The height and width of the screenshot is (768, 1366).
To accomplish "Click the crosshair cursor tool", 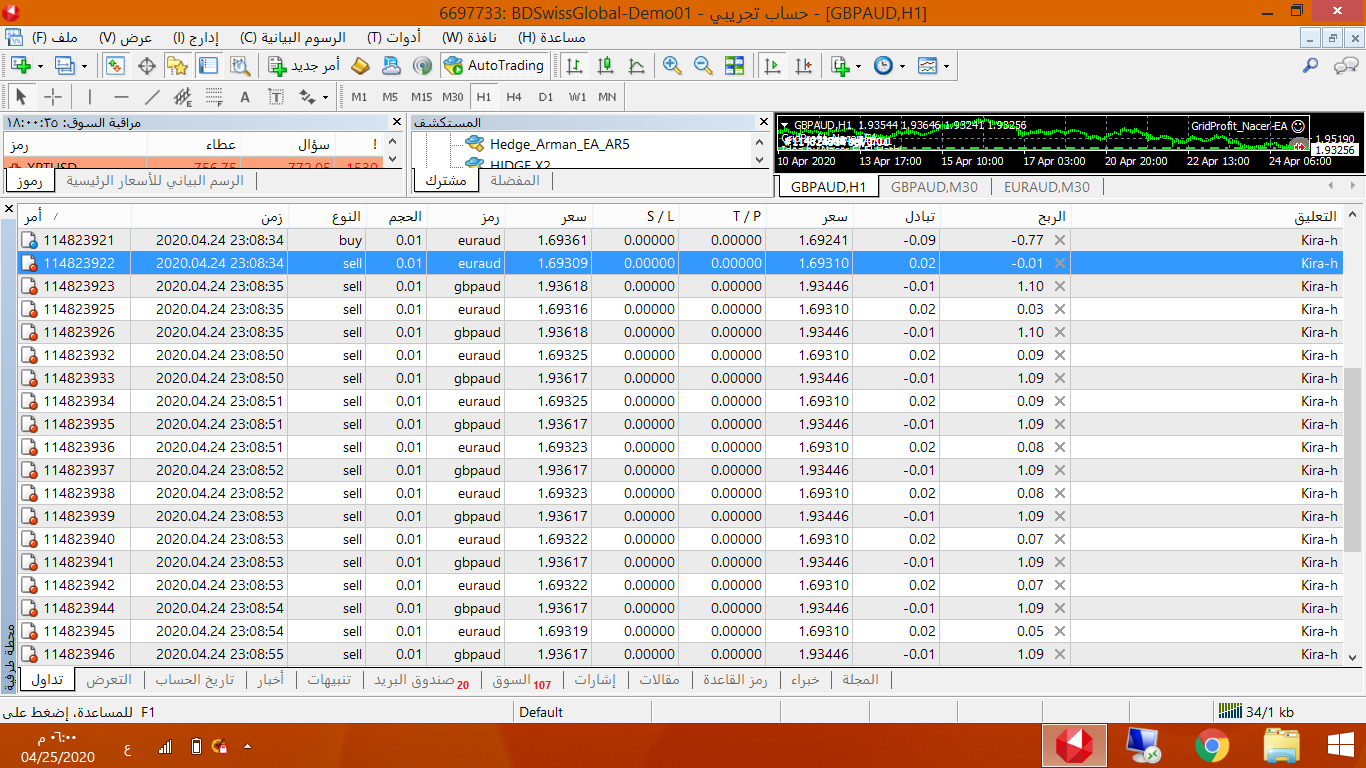I will [53, 97].
